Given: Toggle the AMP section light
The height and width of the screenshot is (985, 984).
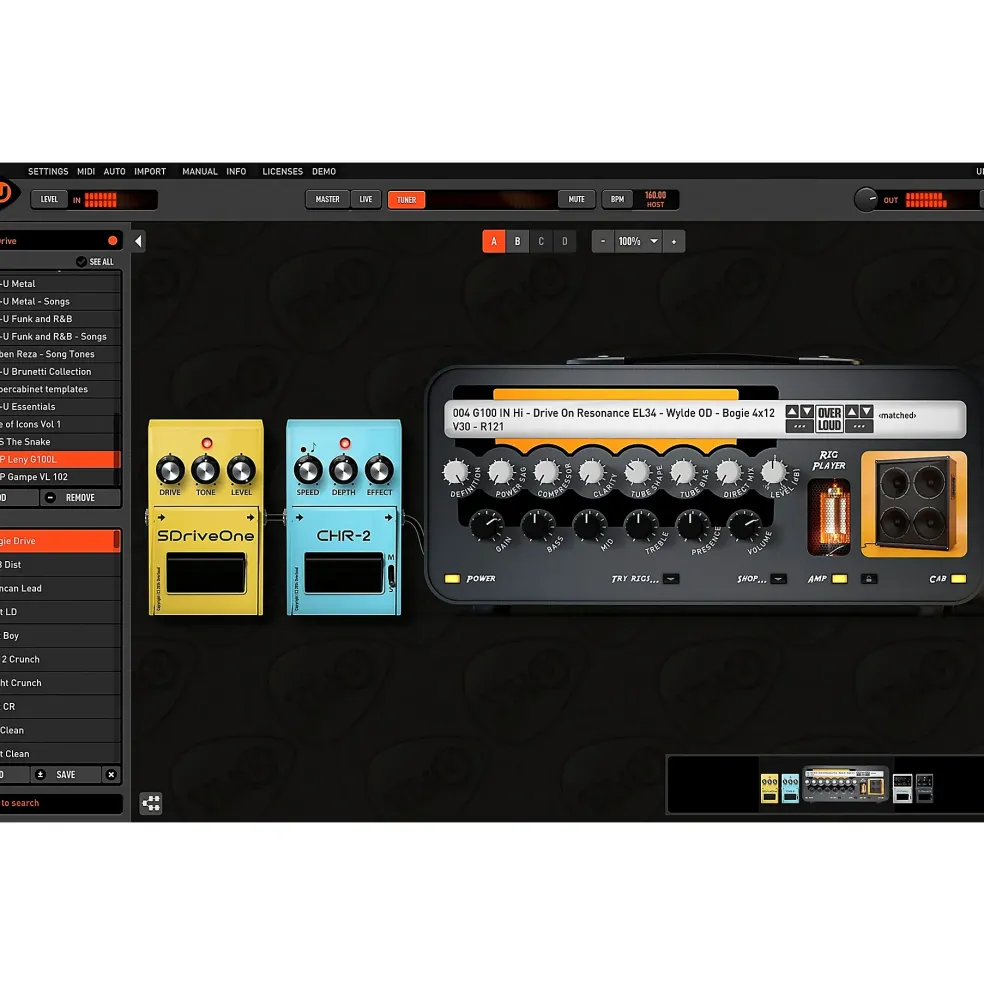Looking at the screenshot, I should tap(839, 579).
